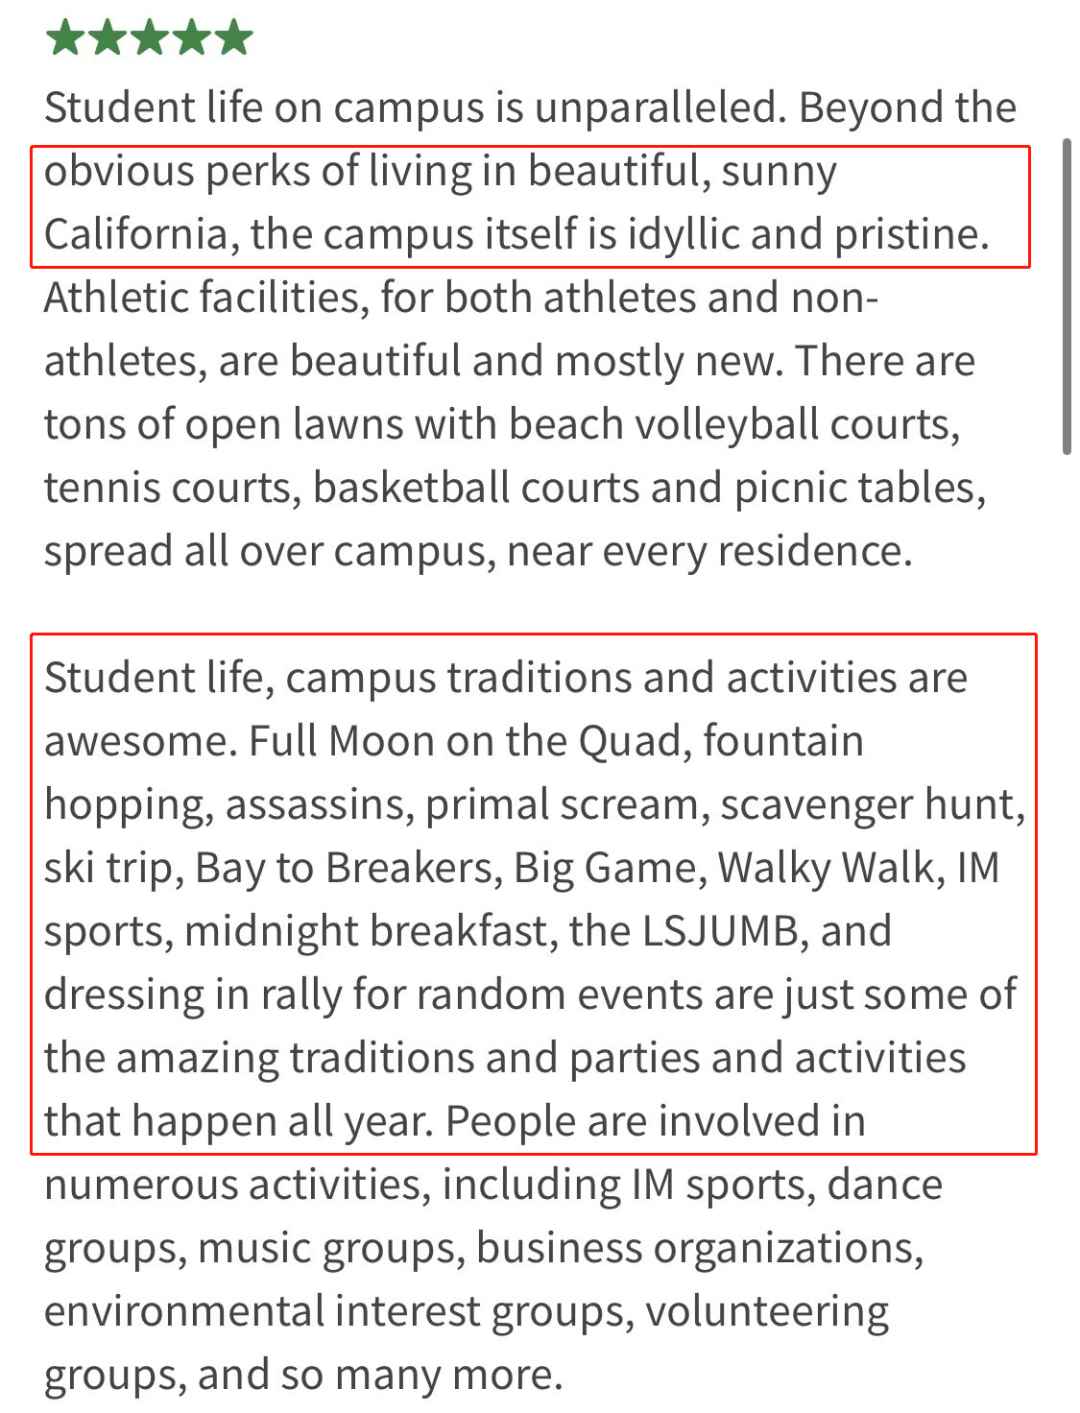Click the phrase 'idyllic and pristine'
1080x1413 pixels.
pos(808,234)
